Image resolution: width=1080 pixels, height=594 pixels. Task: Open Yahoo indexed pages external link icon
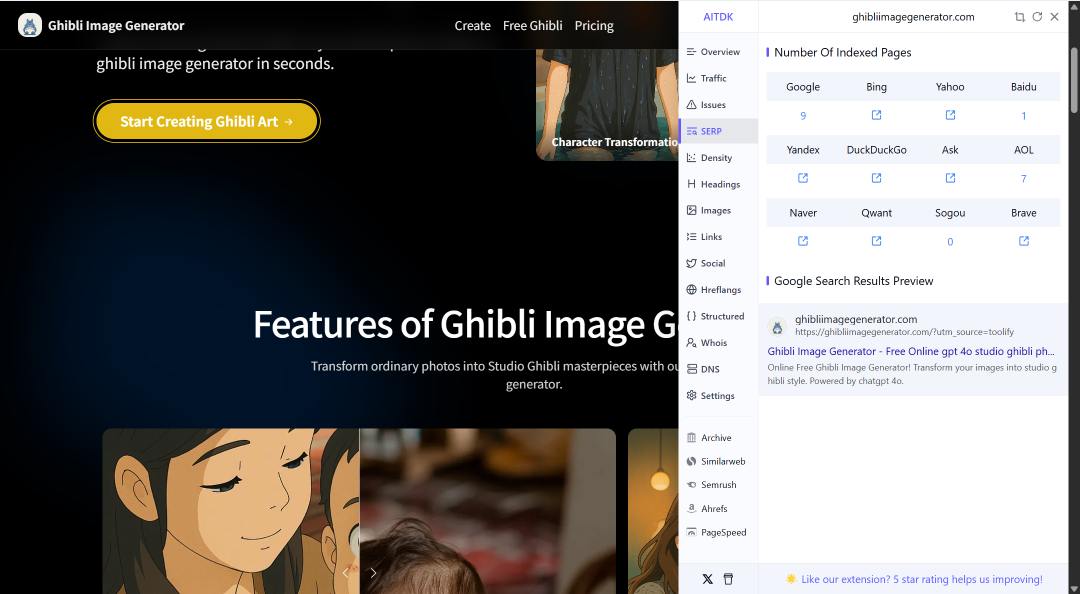click(x=950, y=115)
